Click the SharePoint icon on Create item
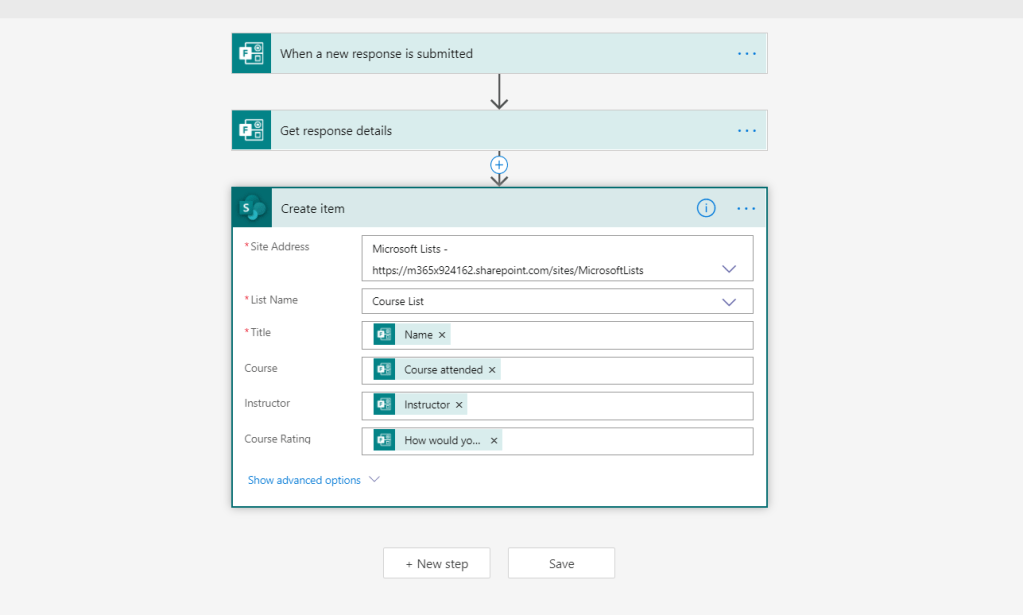 tap(252, 209)
